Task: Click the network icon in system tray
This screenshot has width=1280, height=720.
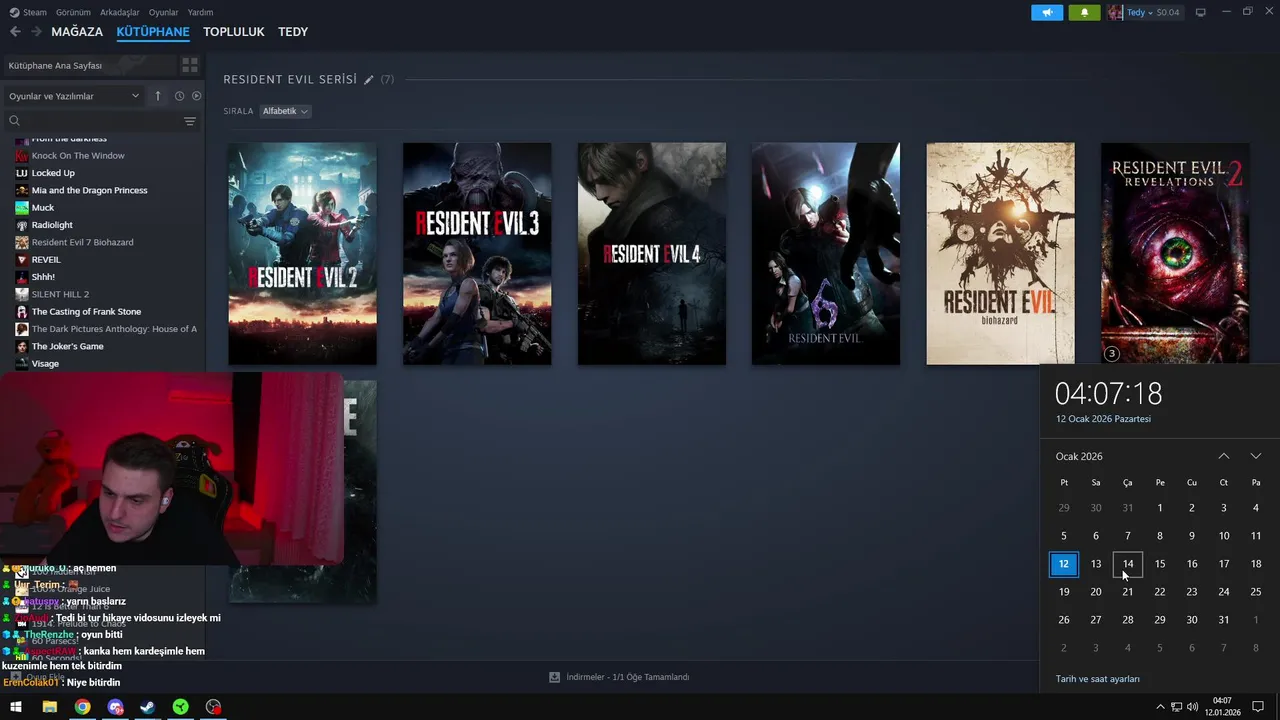Action: pyautogui.click(x=1176, y=707)
